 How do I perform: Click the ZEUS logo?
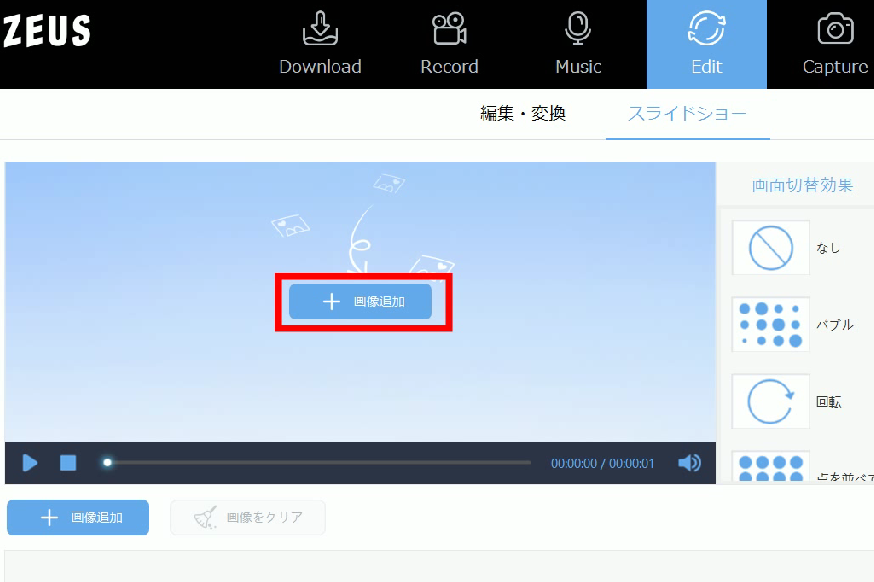pyautogui.click(x=46, y=31)
